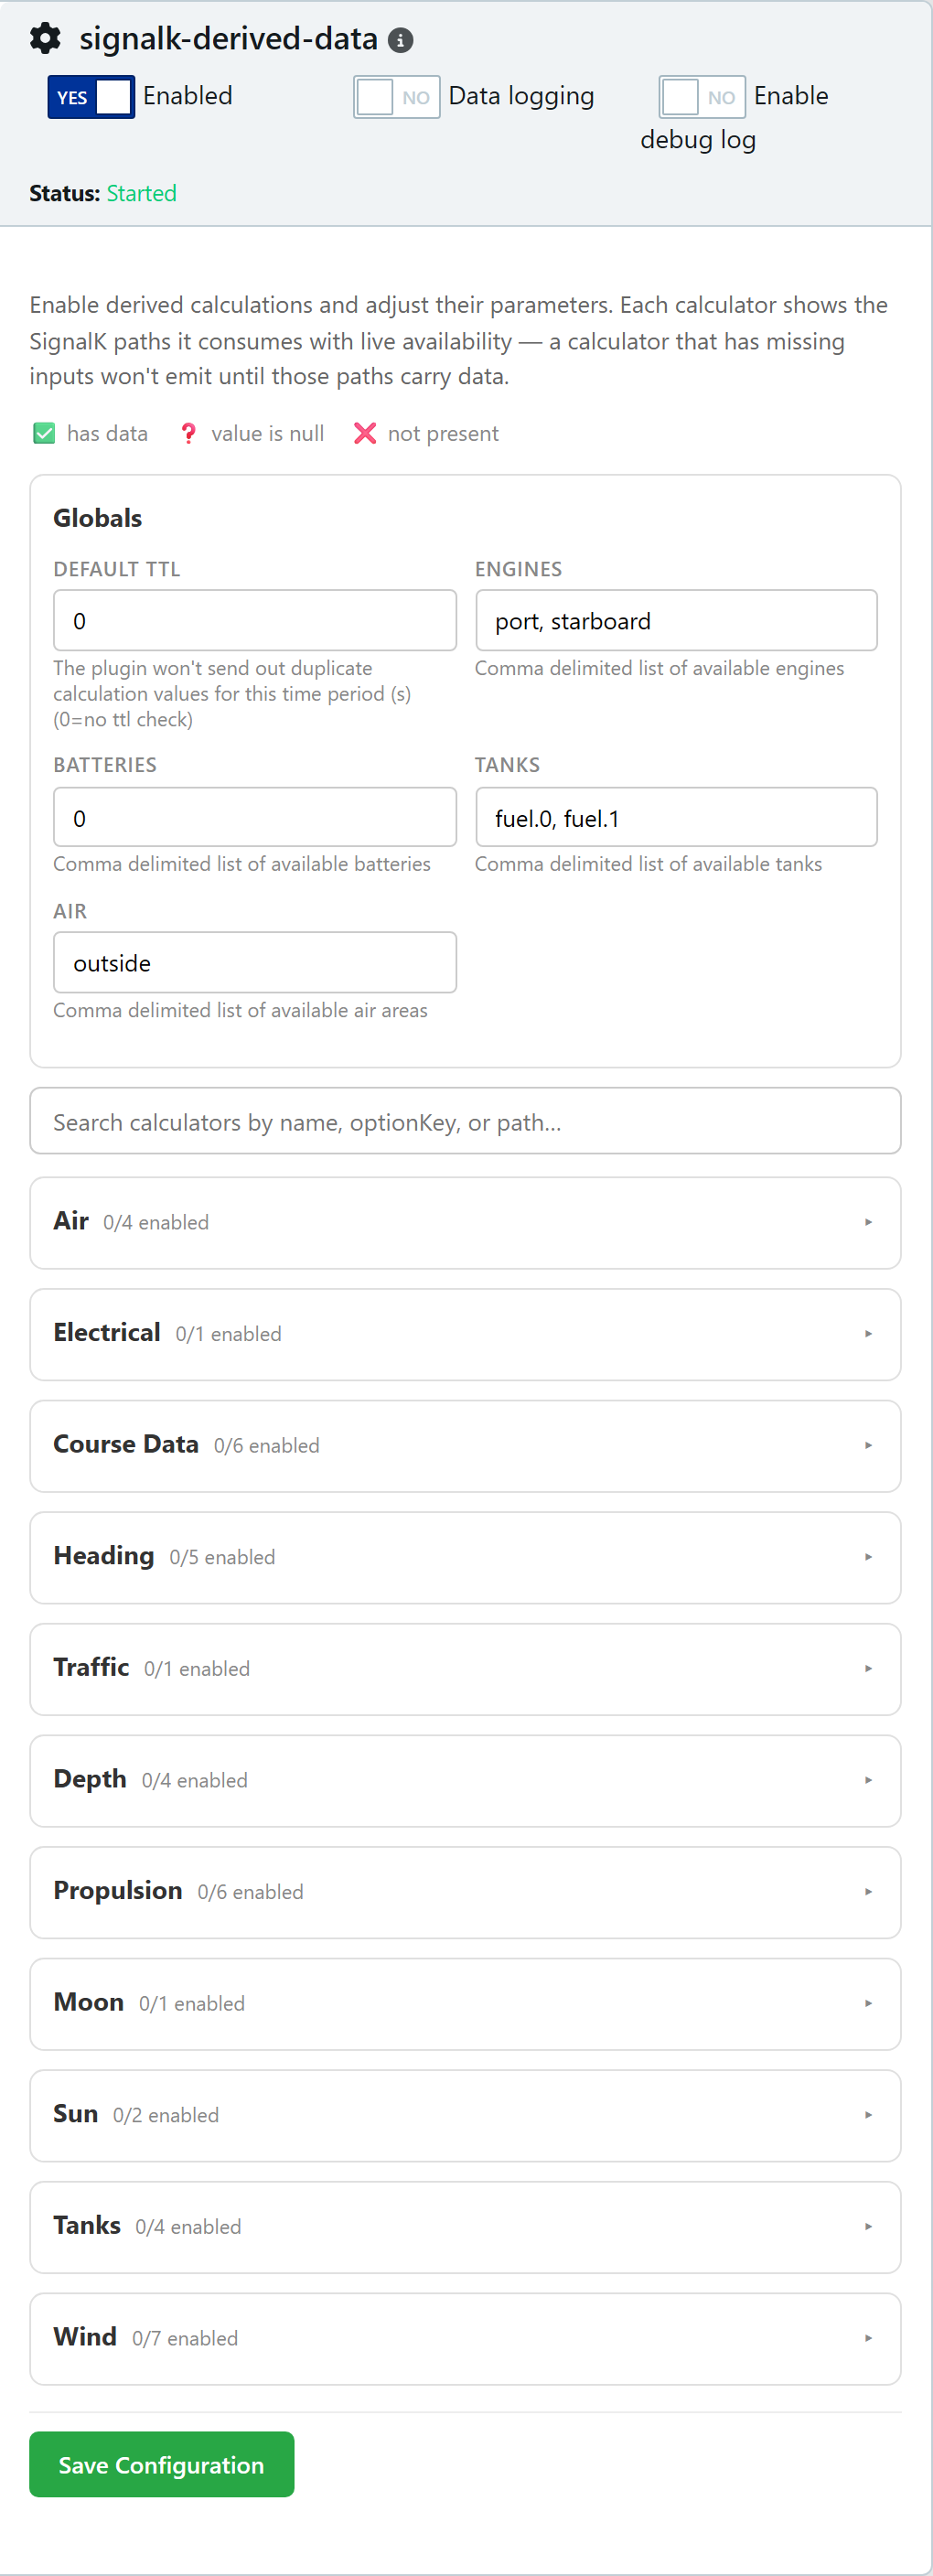The image size is (933, 2576).
Task: Click the Save Configuration button
Action: click(x=162, y=2464)
